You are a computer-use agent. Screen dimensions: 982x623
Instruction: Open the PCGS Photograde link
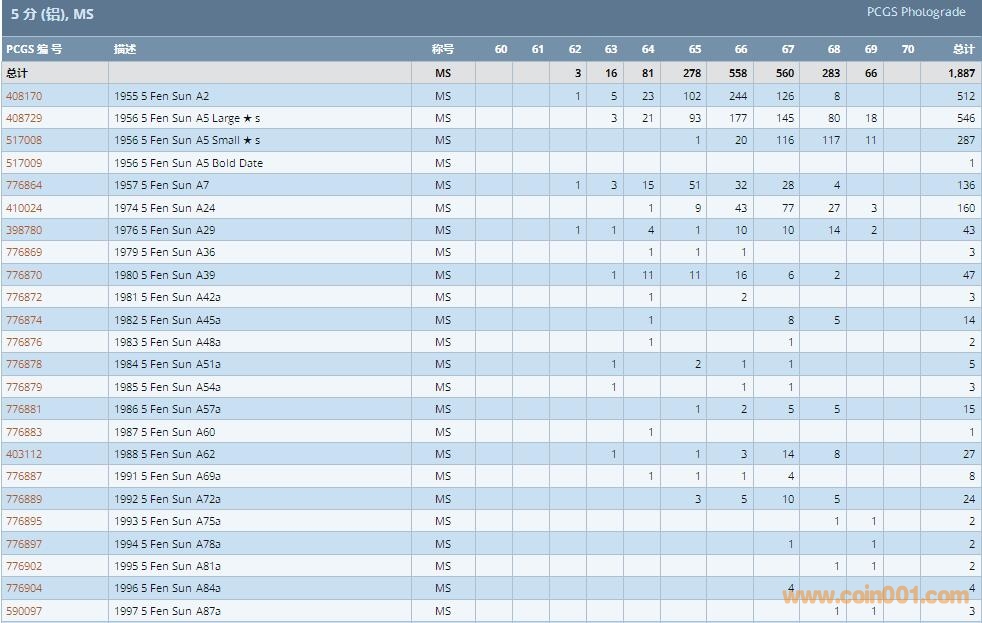pos(916,12)
